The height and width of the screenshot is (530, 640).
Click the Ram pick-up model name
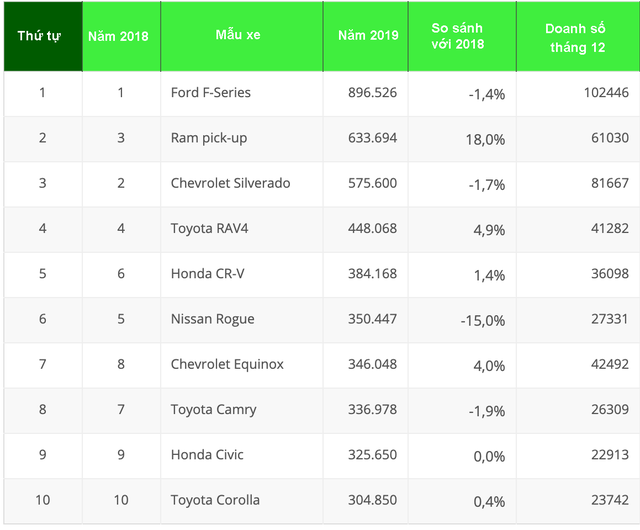209,138
